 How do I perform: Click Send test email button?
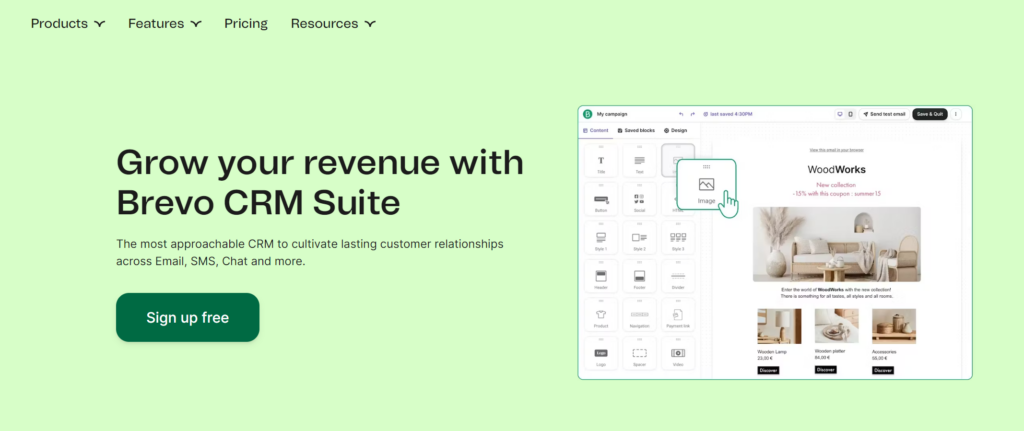click(884, 114)
